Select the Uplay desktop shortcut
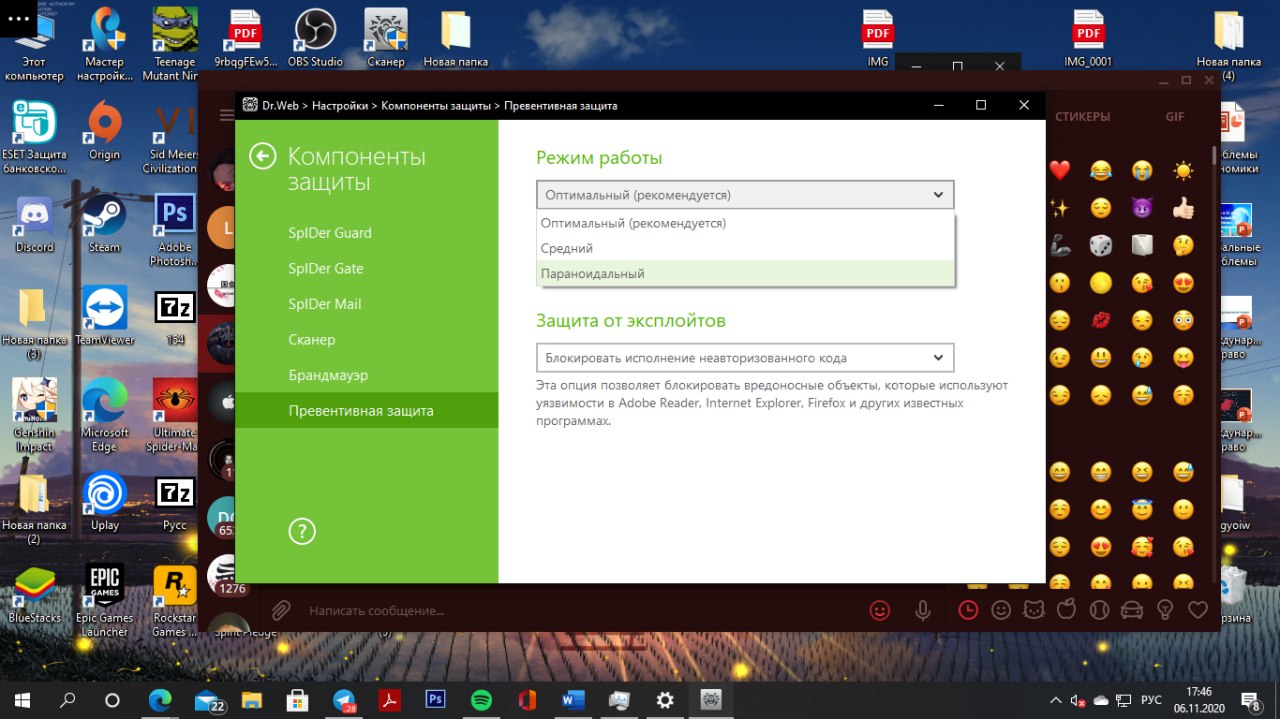Viewport: 1280px width, 719px height. pyautogui.click(x=104, y=503)
